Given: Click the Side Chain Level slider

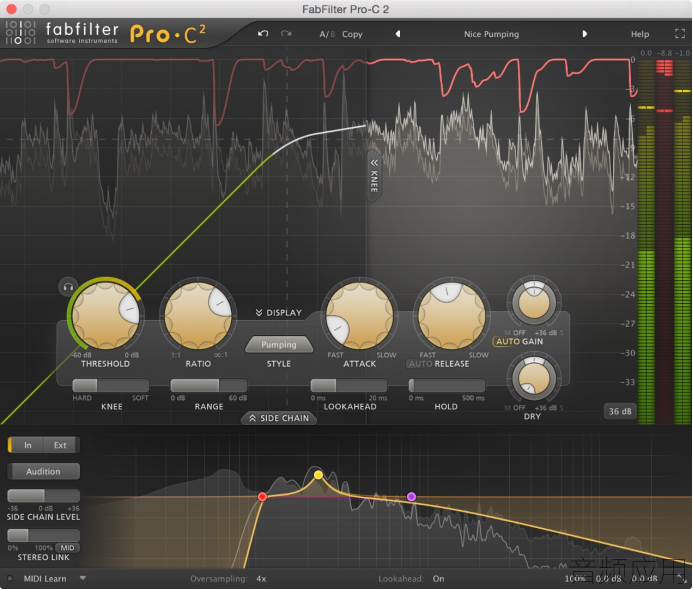Looking at the screenshot, I should [43, 495].
